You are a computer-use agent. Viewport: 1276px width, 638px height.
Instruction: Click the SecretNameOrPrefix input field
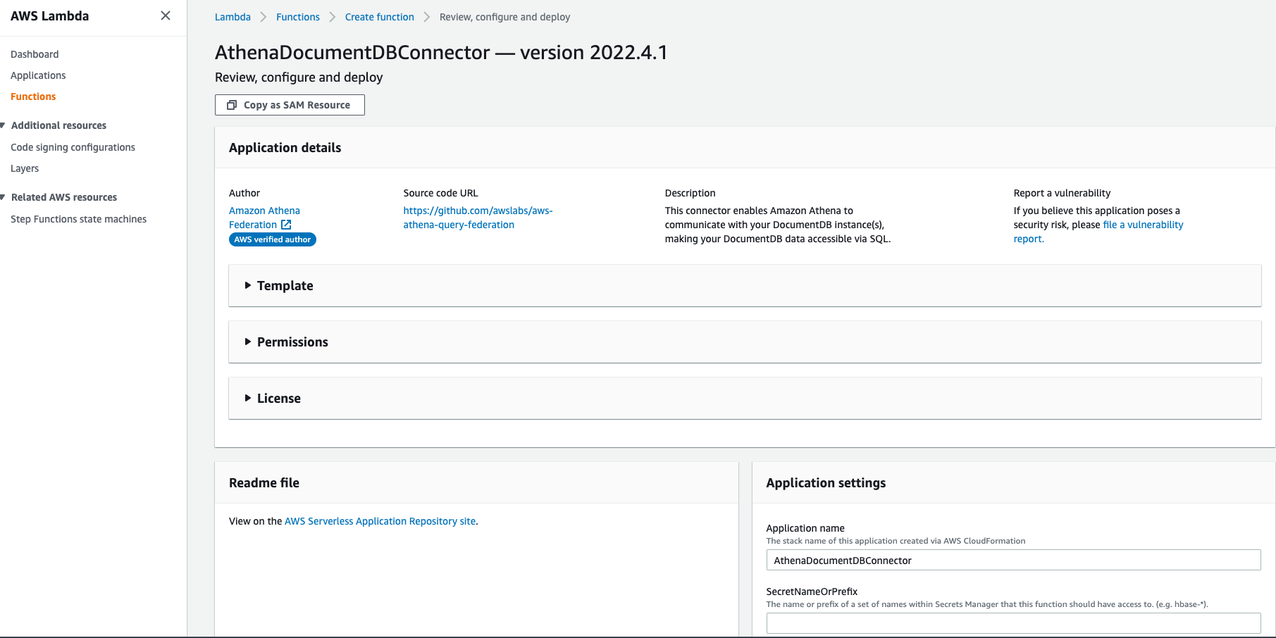(1012, 623)
